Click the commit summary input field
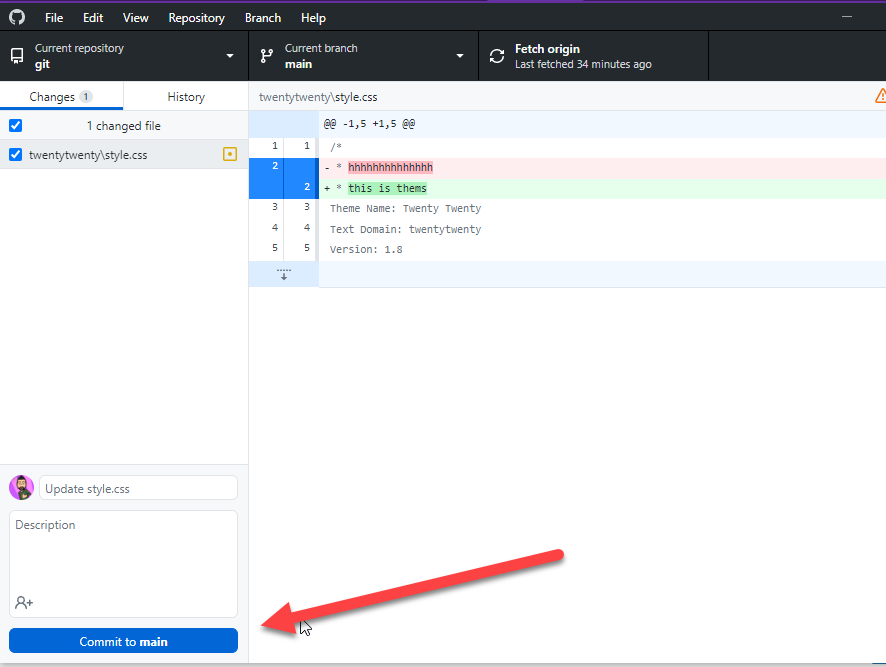 pos(138,489)
